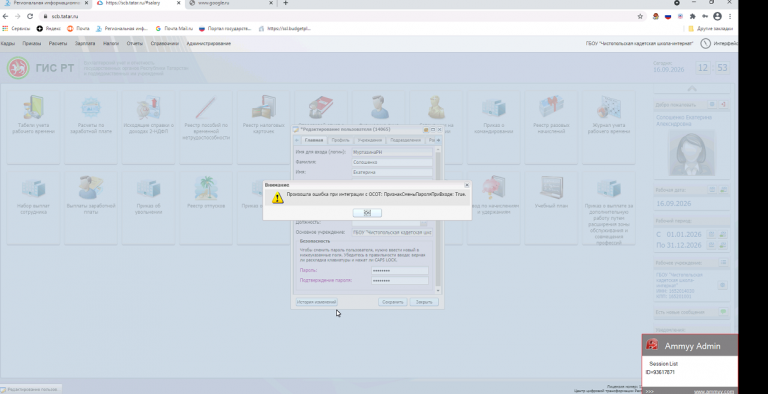Switch to Учреждения tab in user editor
The image size is (768, 394).
click(x=369, y=140)
